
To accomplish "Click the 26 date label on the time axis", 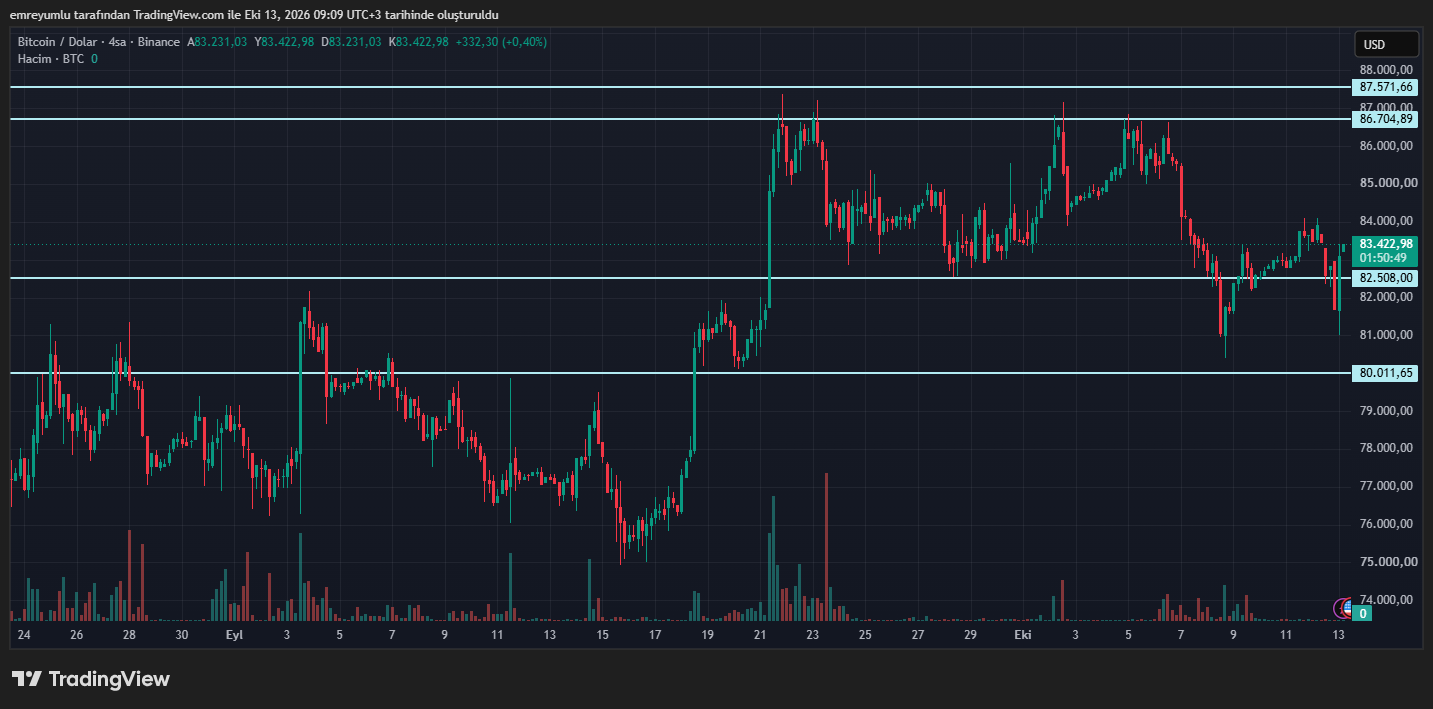I will 77,635.
